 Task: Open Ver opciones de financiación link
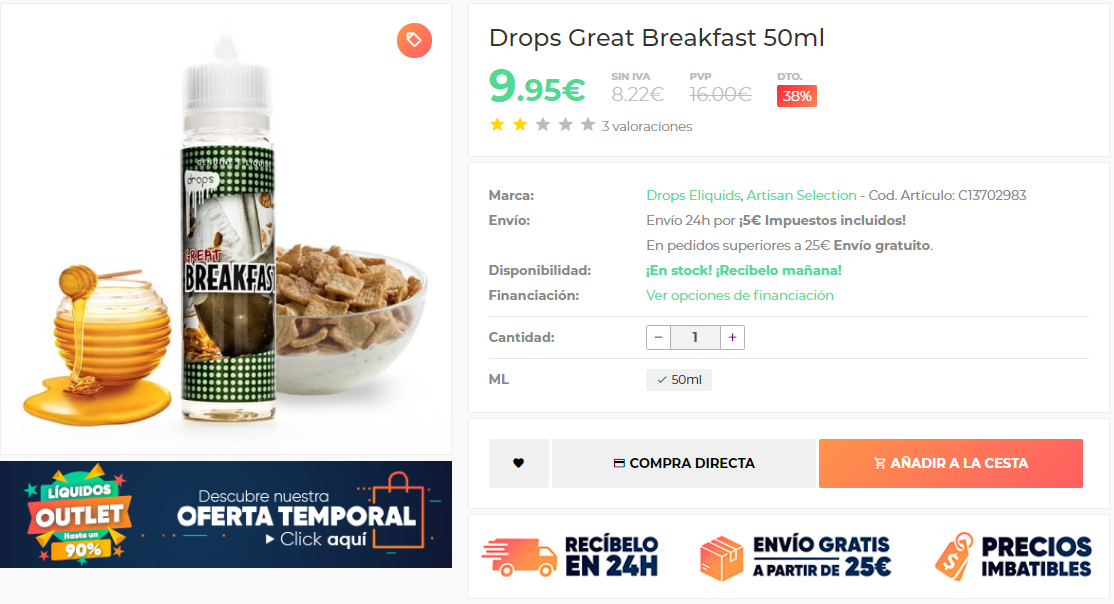click(740, 295)
